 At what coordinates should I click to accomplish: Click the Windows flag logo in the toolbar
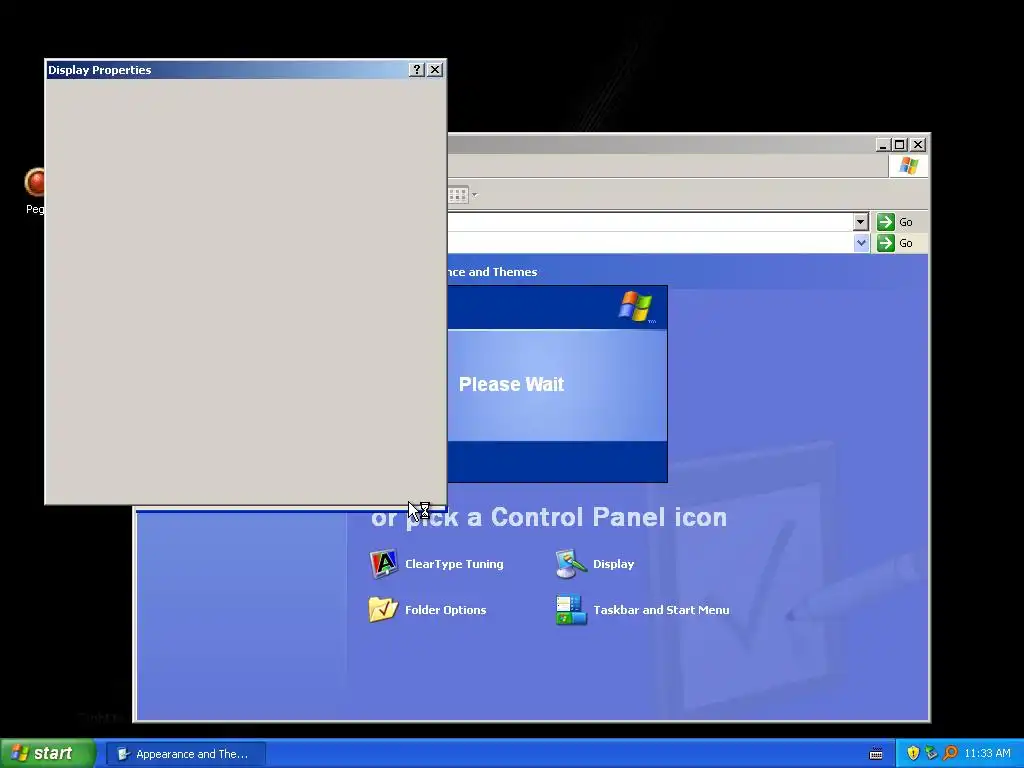coord(908,166)
